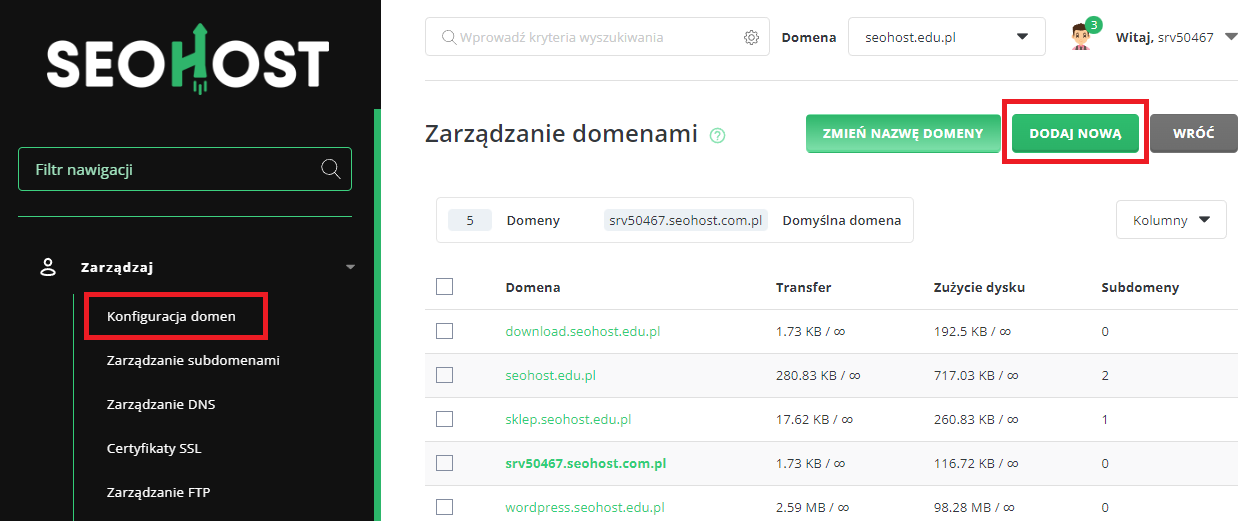Click the 280.83 KB transfer value
The width and height of the screenshot is (1257, 521).
coord(818,375)
